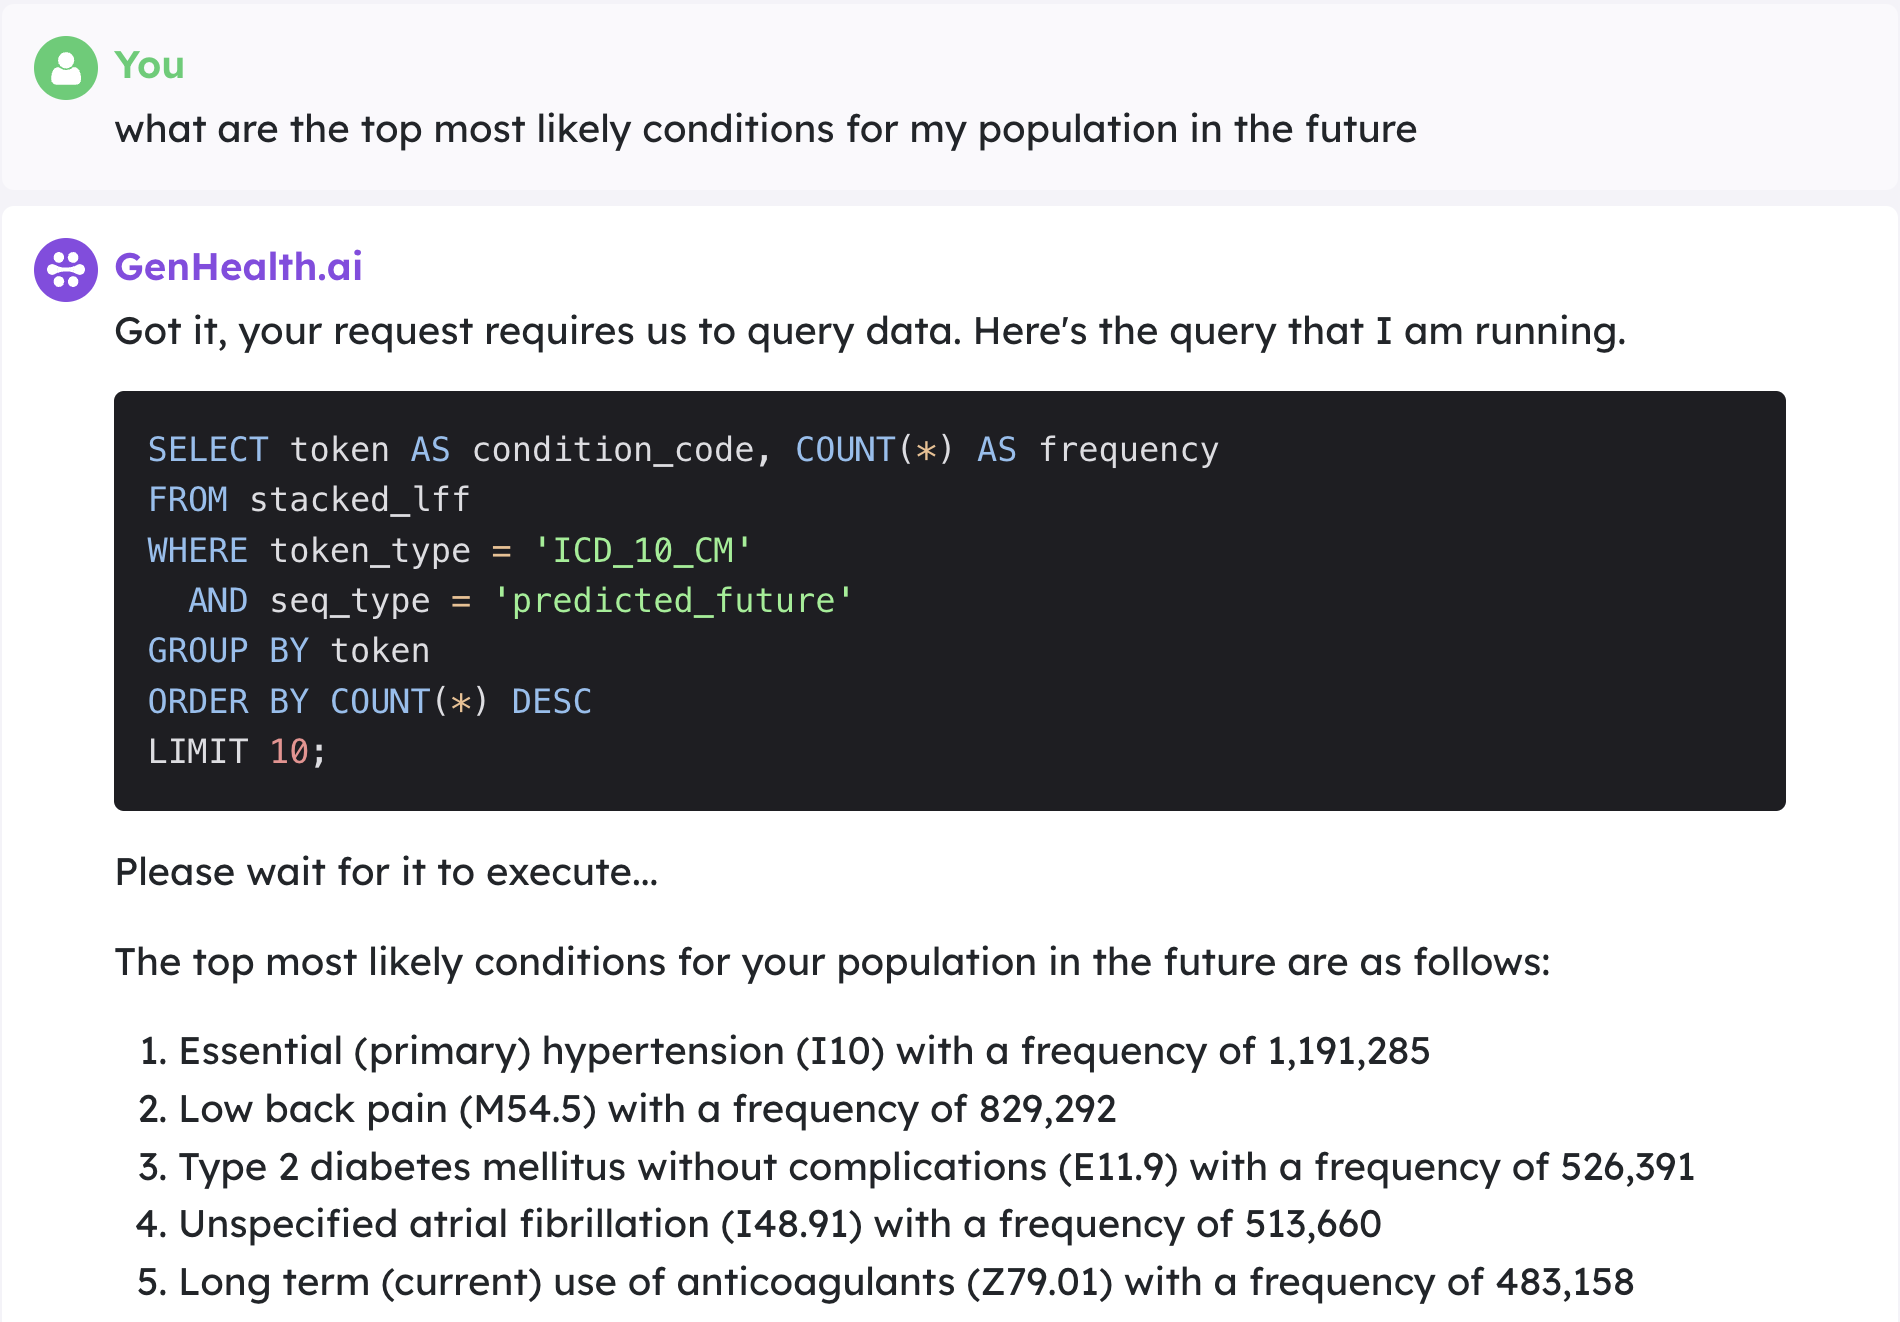This screenshot has height=1322, width=1900.
Task: Click the 'predicted_future' string in the query
Action: pos(673,601)
